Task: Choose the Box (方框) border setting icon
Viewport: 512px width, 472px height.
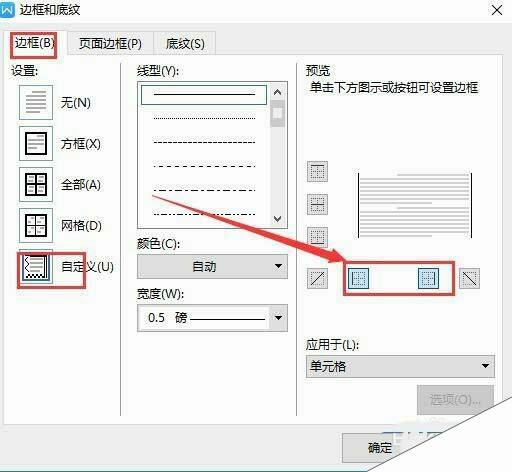Action: 36,143
